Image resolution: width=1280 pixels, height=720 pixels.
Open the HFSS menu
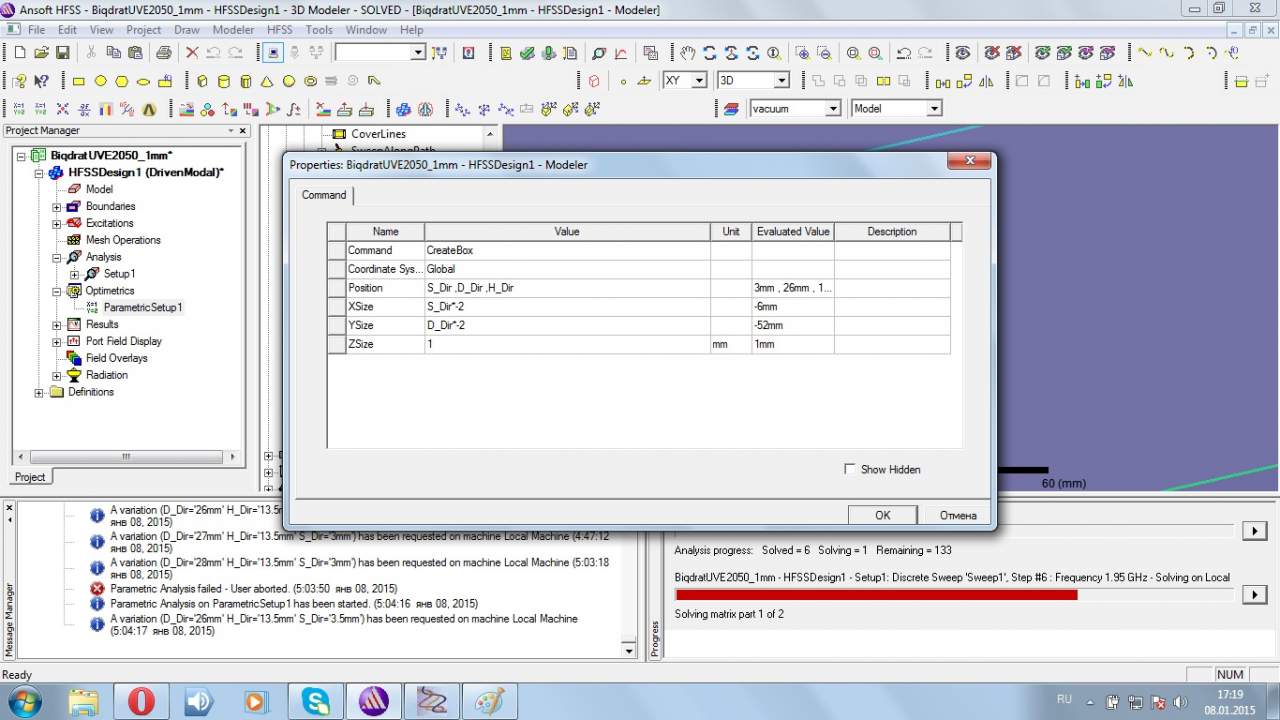click(x=279, y=30)
